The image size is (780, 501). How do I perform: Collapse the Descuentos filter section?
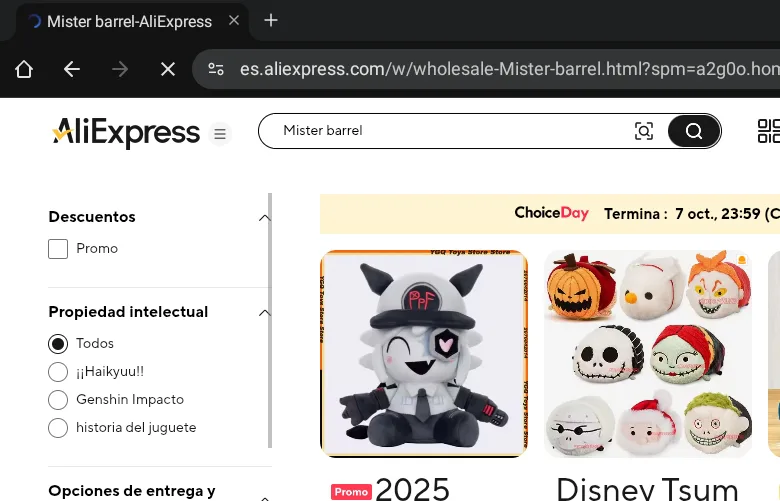pyautogui.click(x=264, y=217)
